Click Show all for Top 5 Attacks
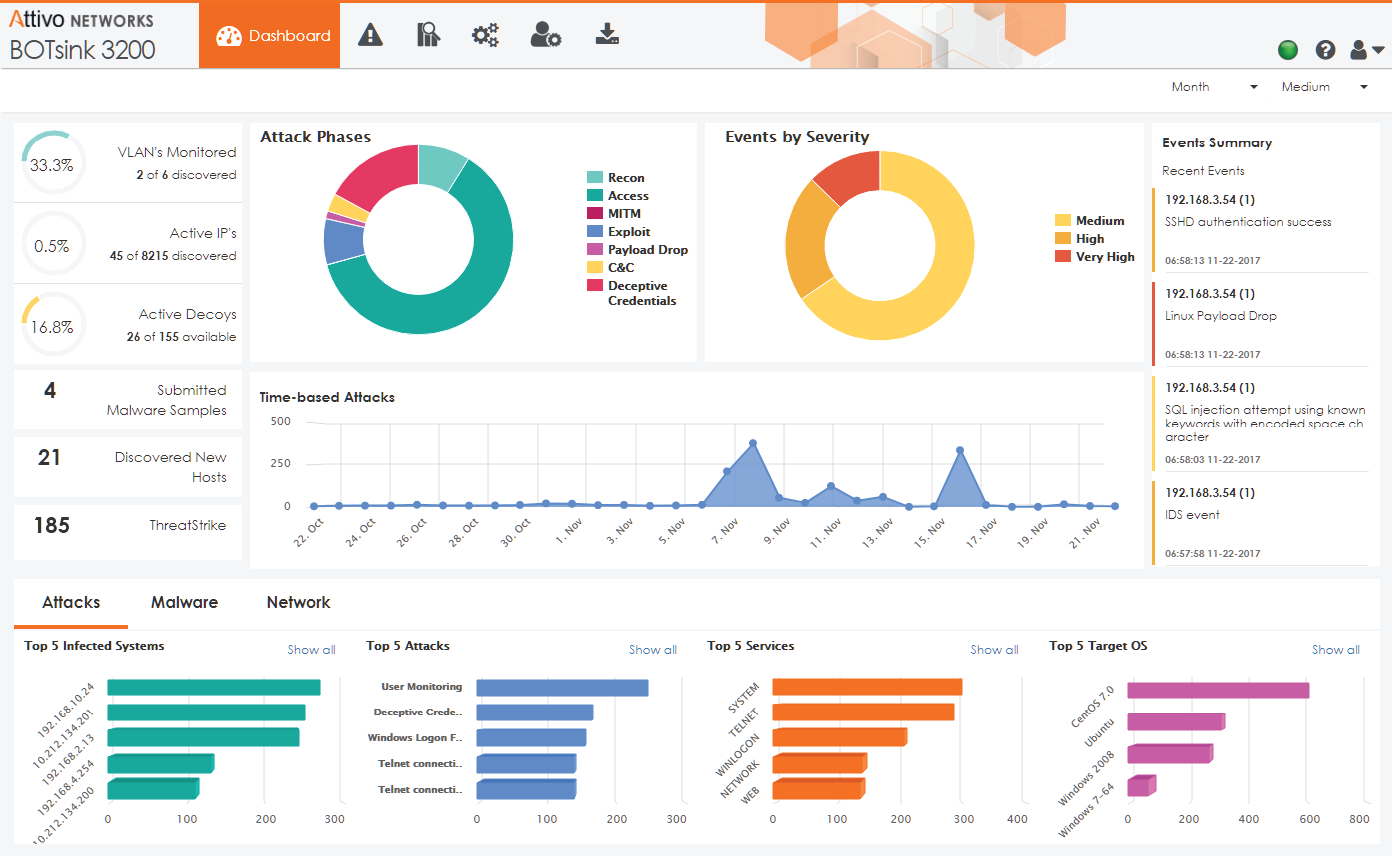 pos(652,650)
